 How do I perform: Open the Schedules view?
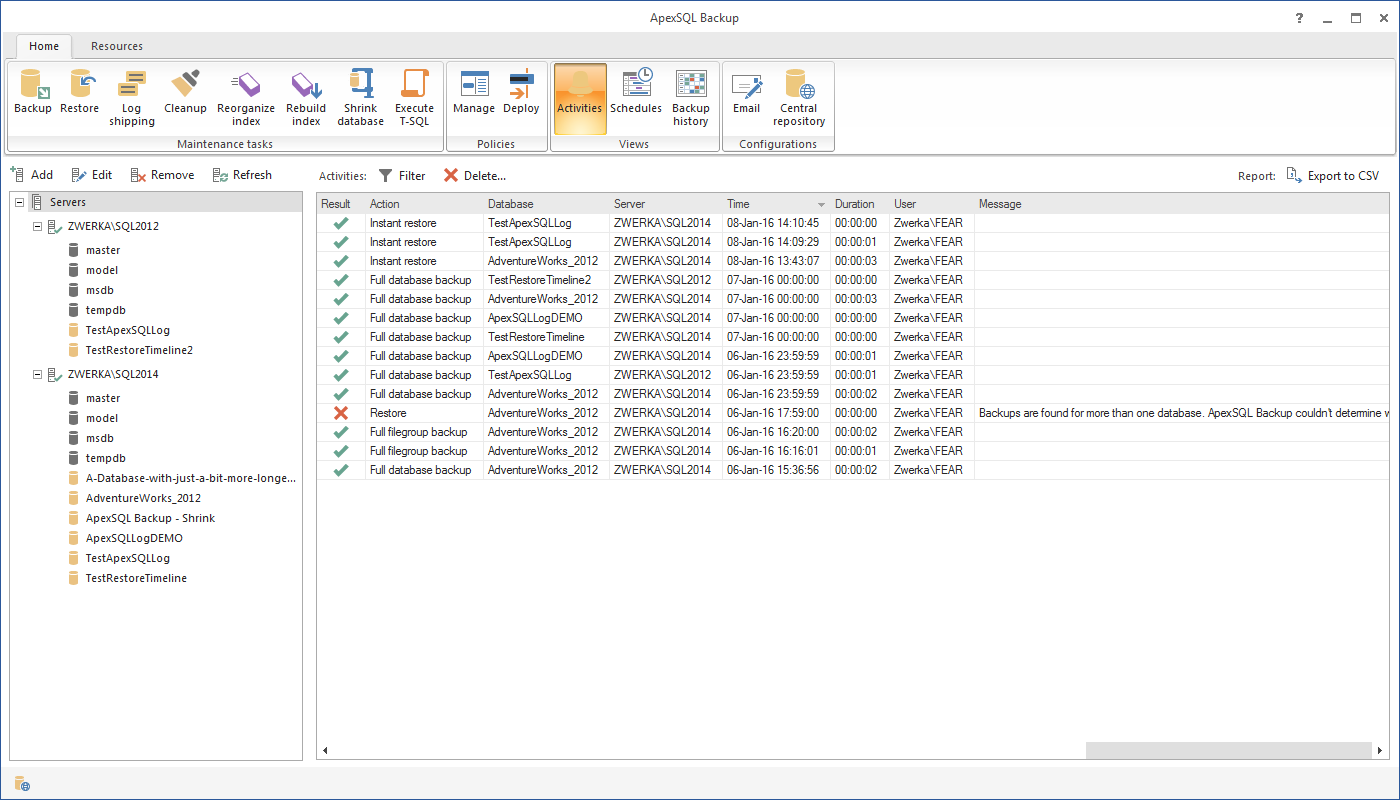tap(636, 93)
